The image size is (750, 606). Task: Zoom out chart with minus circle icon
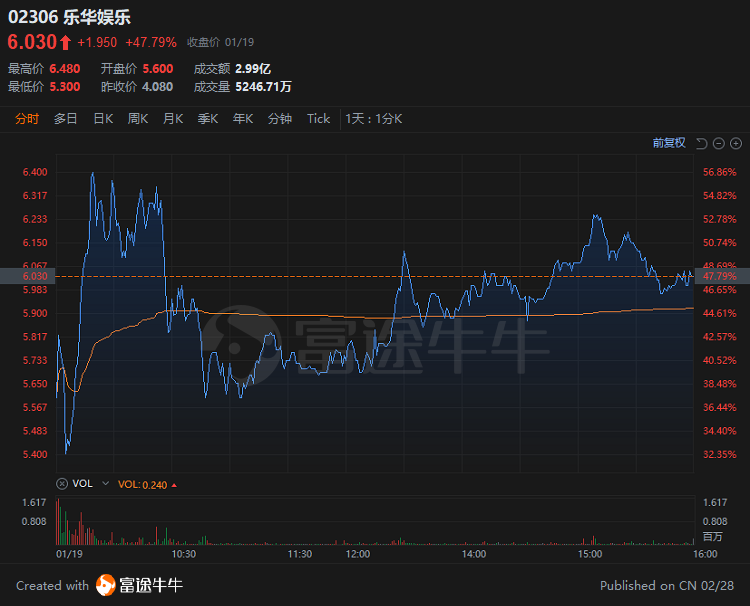point(718,143)
